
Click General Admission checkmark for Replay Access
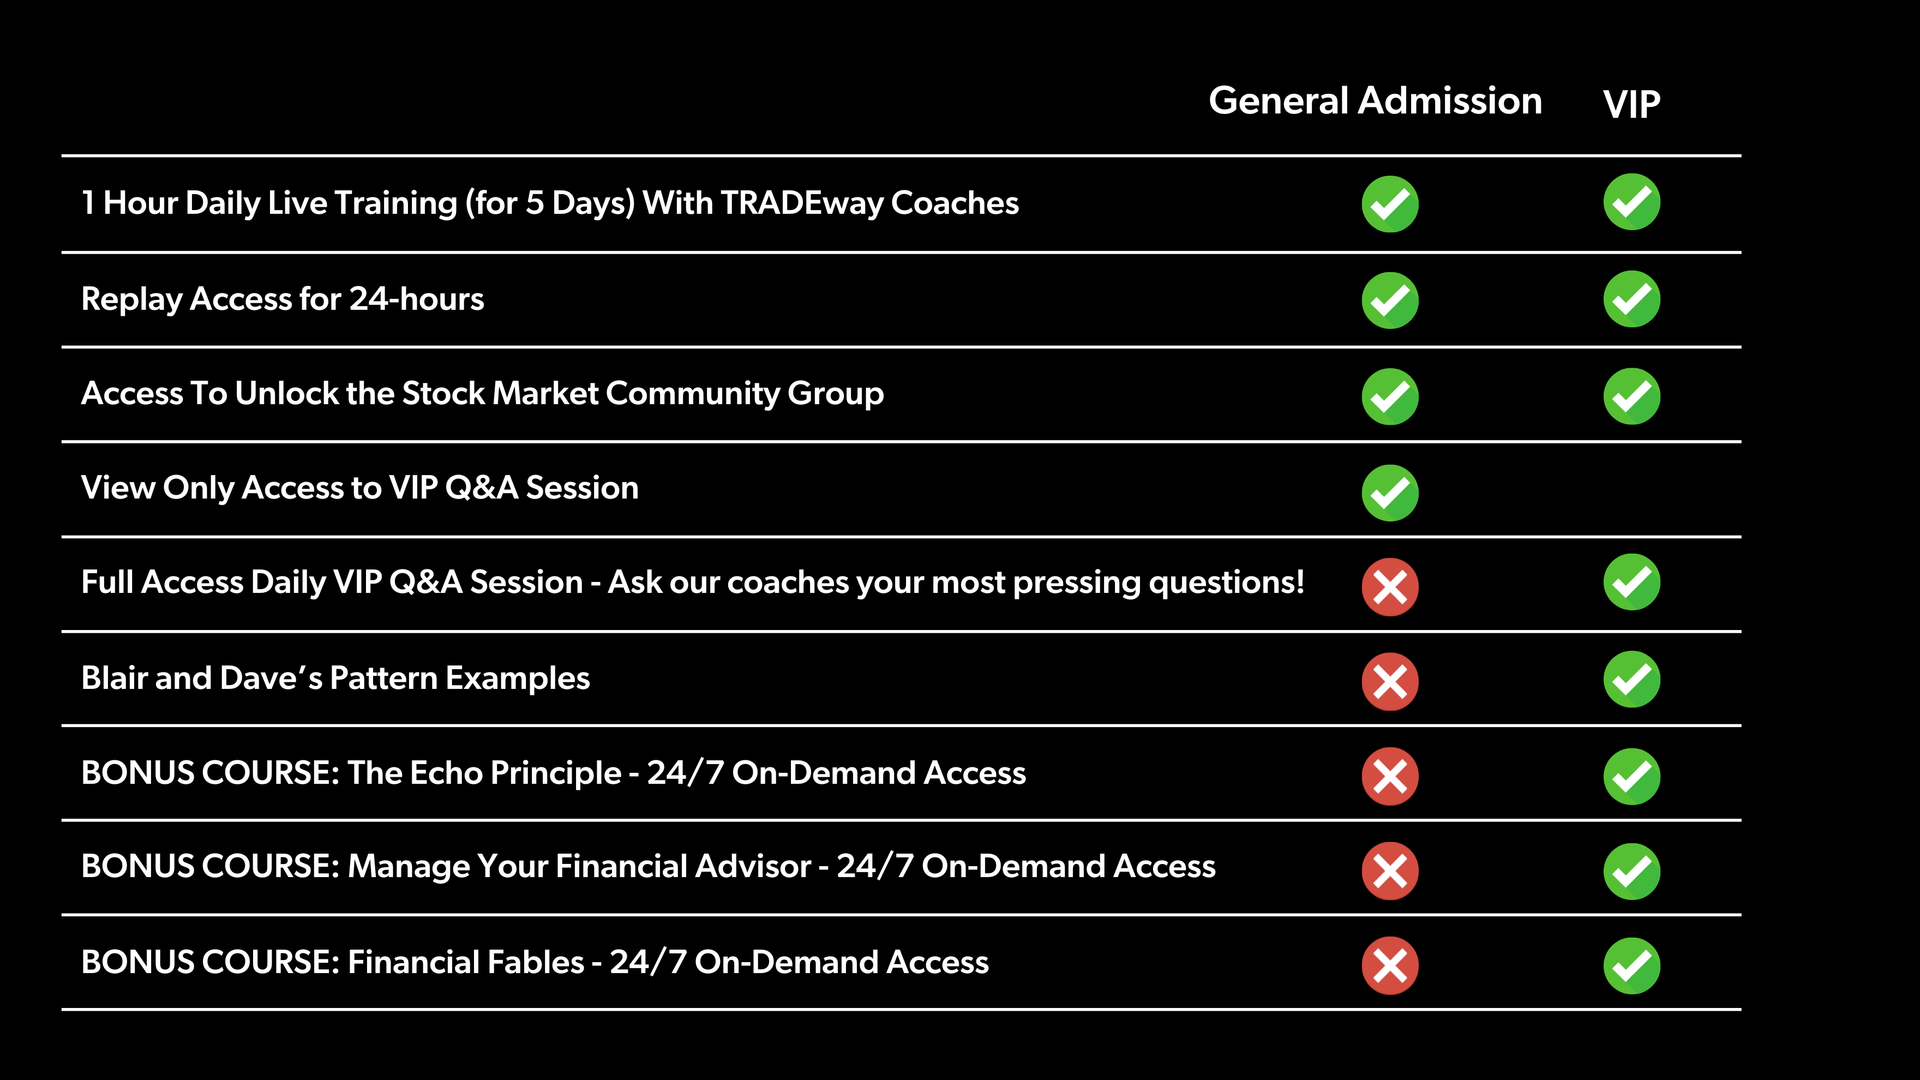pyautogui.click(x=1390, y=300)
